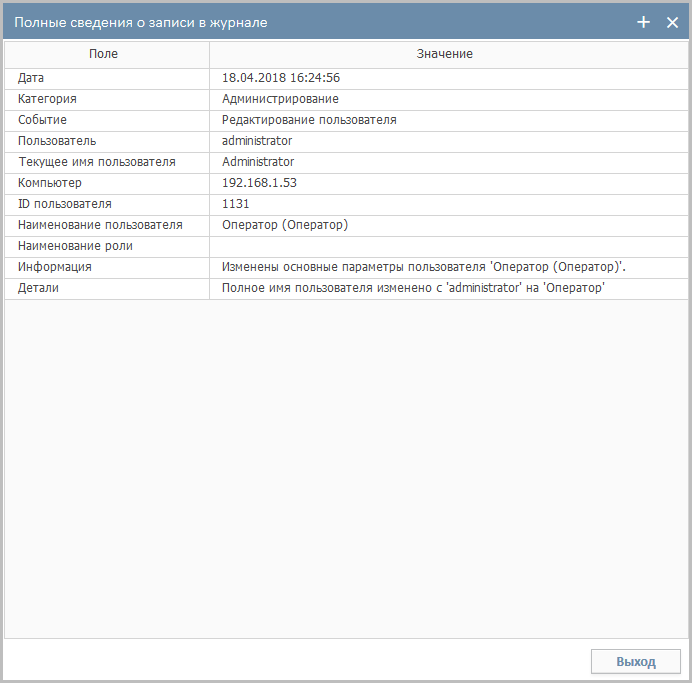Click the Администрирование value cell
Image resolution: width=692 pixels, height=683 pixels.
click(x=280, y=99)
